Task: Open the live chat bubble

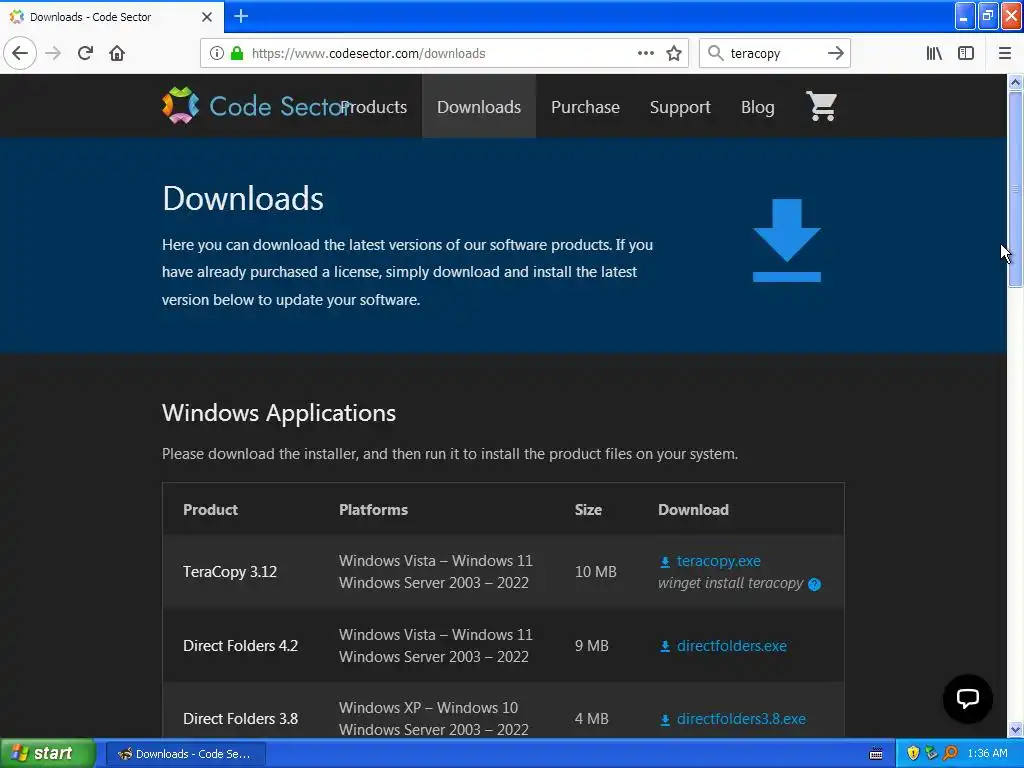Action: pyautogui.click(x=967, y=698)
